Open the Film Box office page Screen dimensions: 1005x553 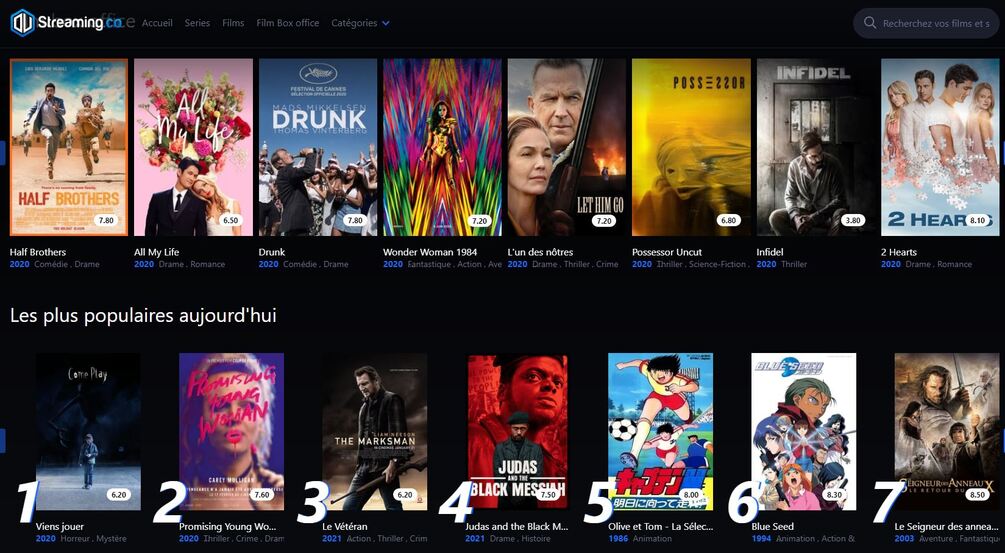[288, 23]
